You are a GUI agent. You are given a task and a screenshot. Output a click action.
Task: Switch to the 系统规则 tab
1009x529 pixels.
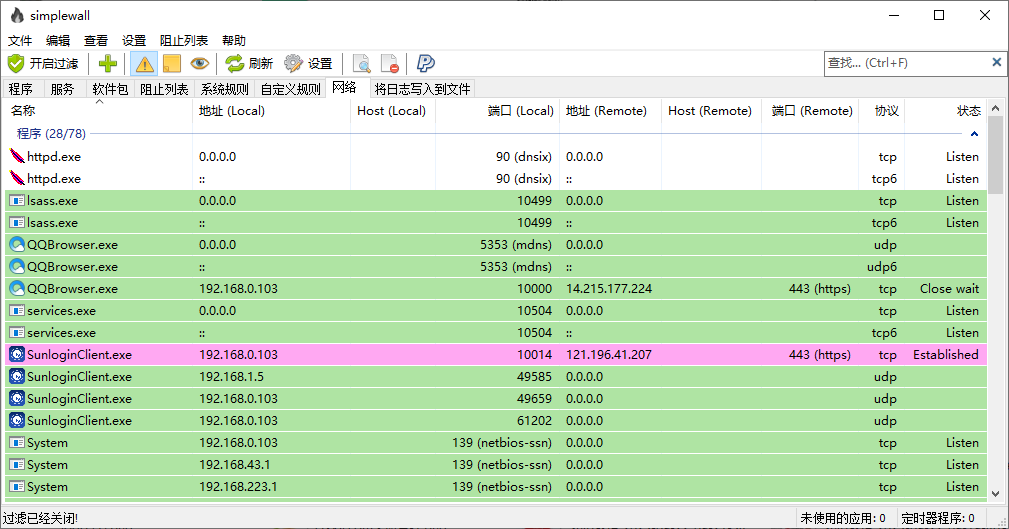[x=224, y=89]
